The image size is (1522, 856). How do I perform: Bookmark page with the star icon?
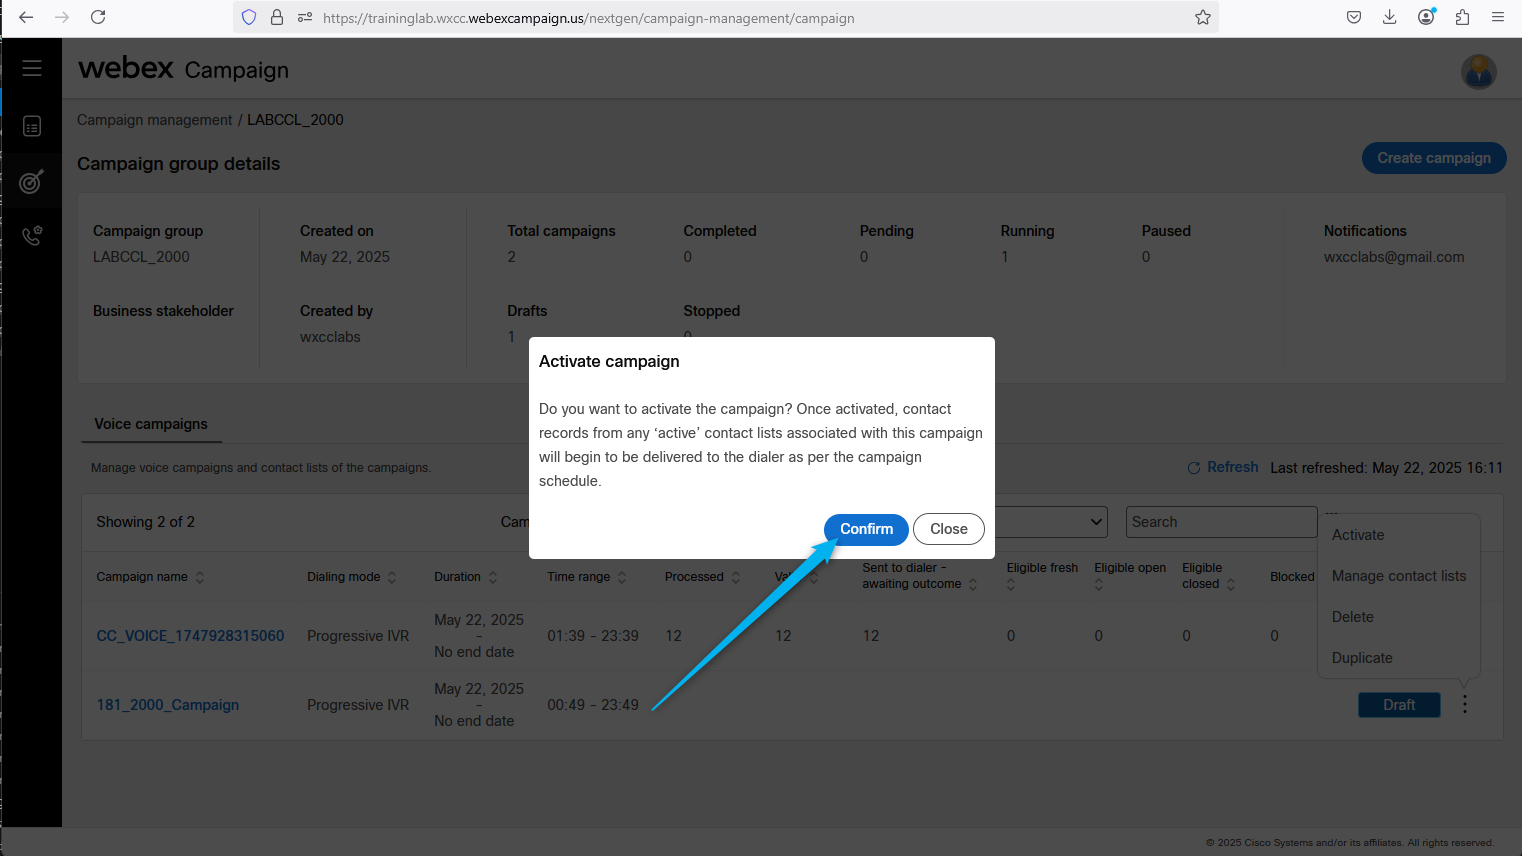coord(1203,17)
